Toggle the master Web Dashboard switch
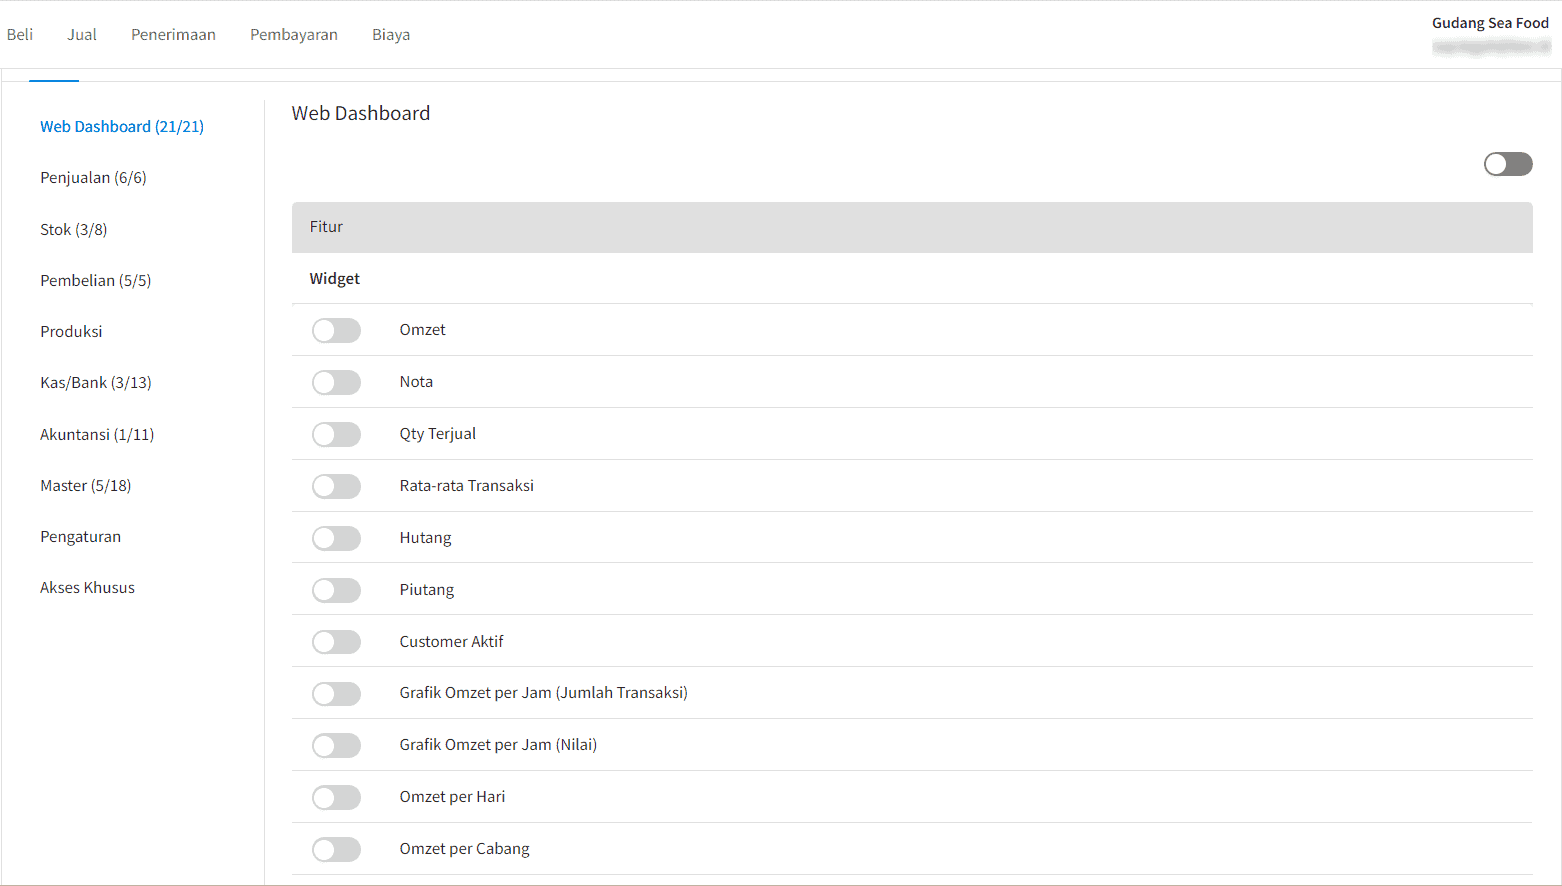 1508,164
